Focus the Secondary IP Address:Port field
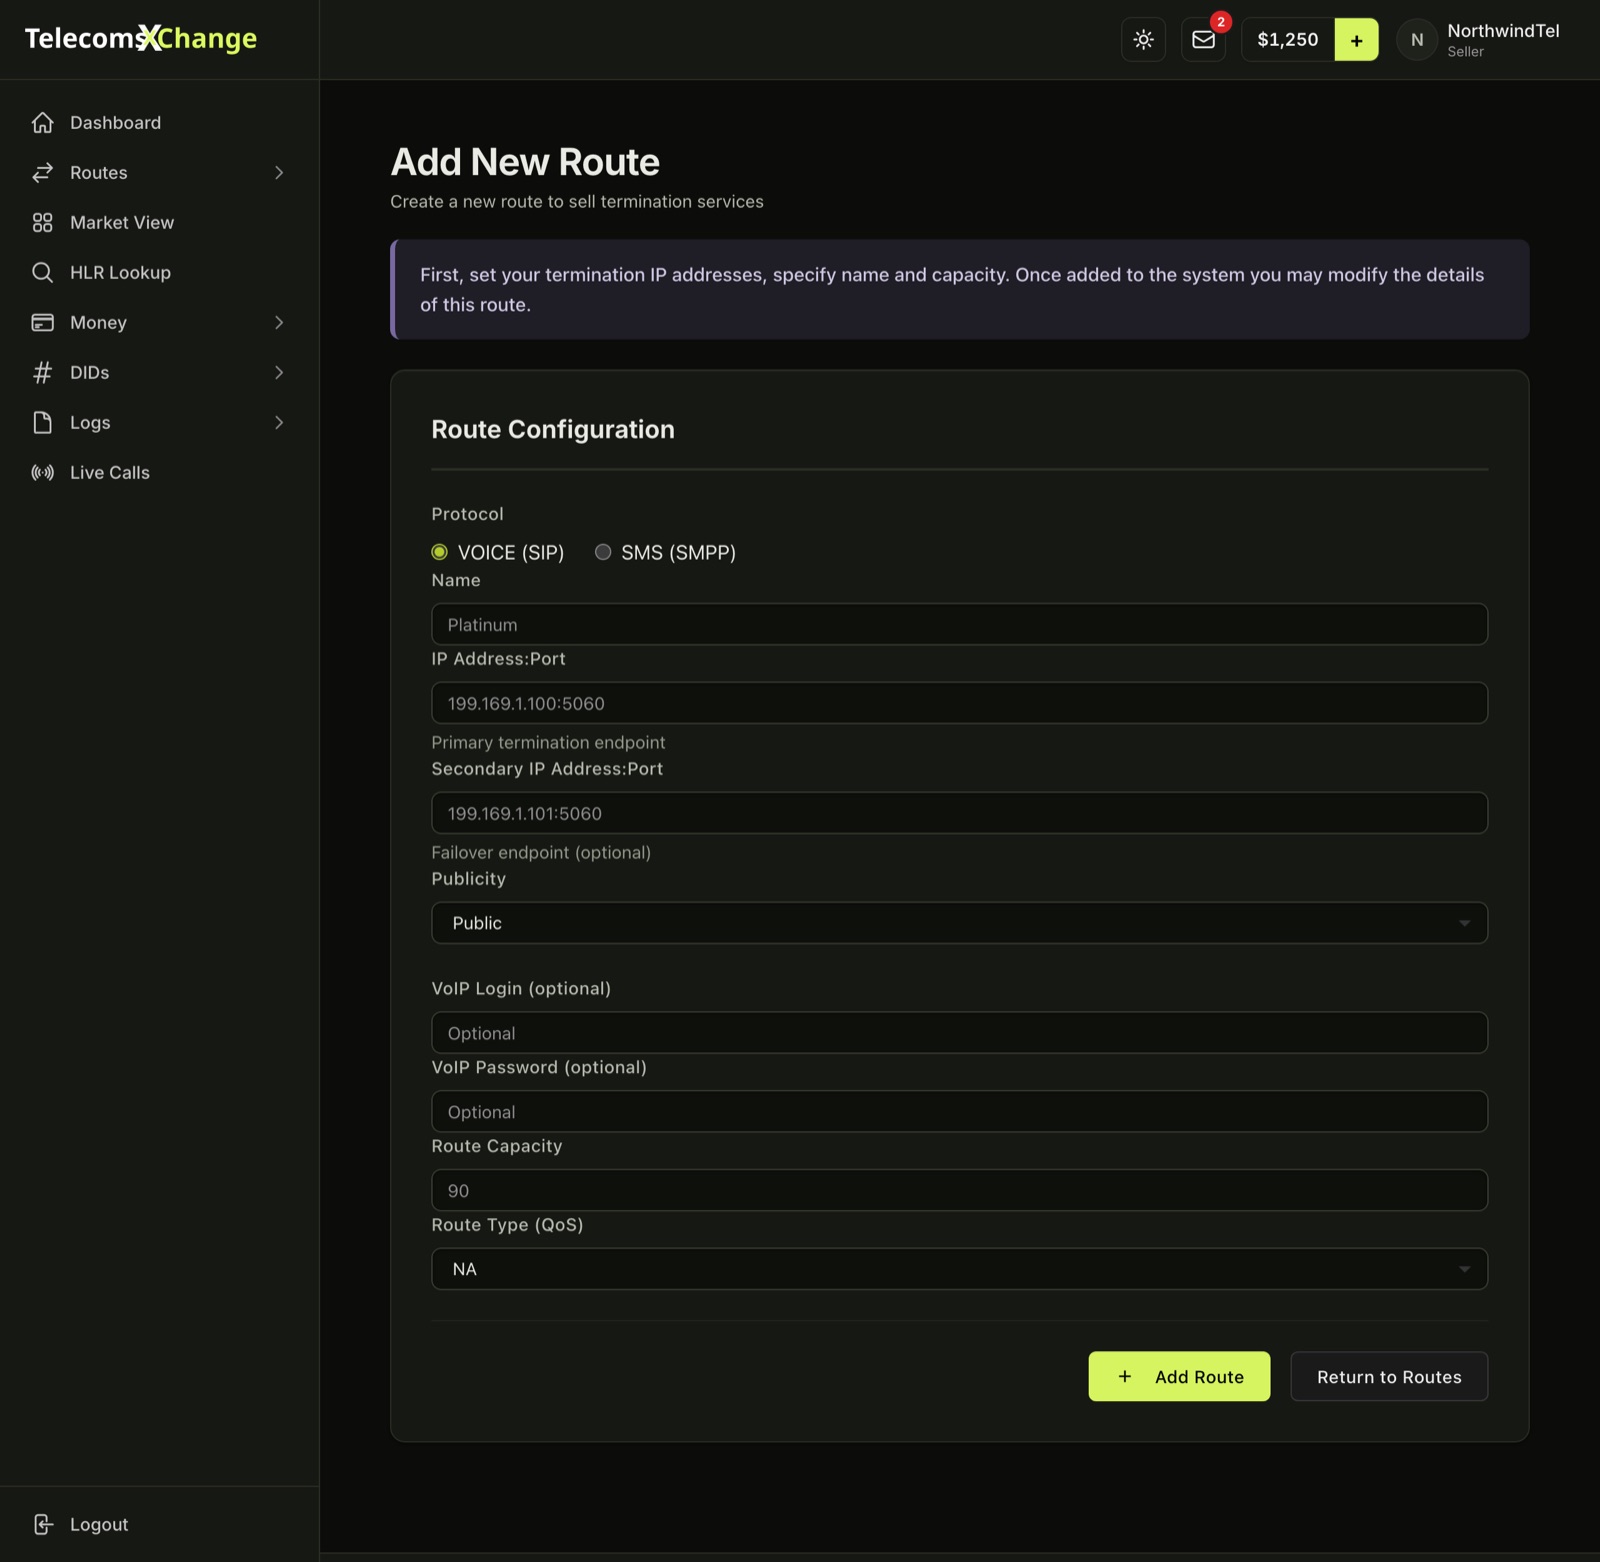This screenshot has width=1600, height=1562. tap(959, 813)
